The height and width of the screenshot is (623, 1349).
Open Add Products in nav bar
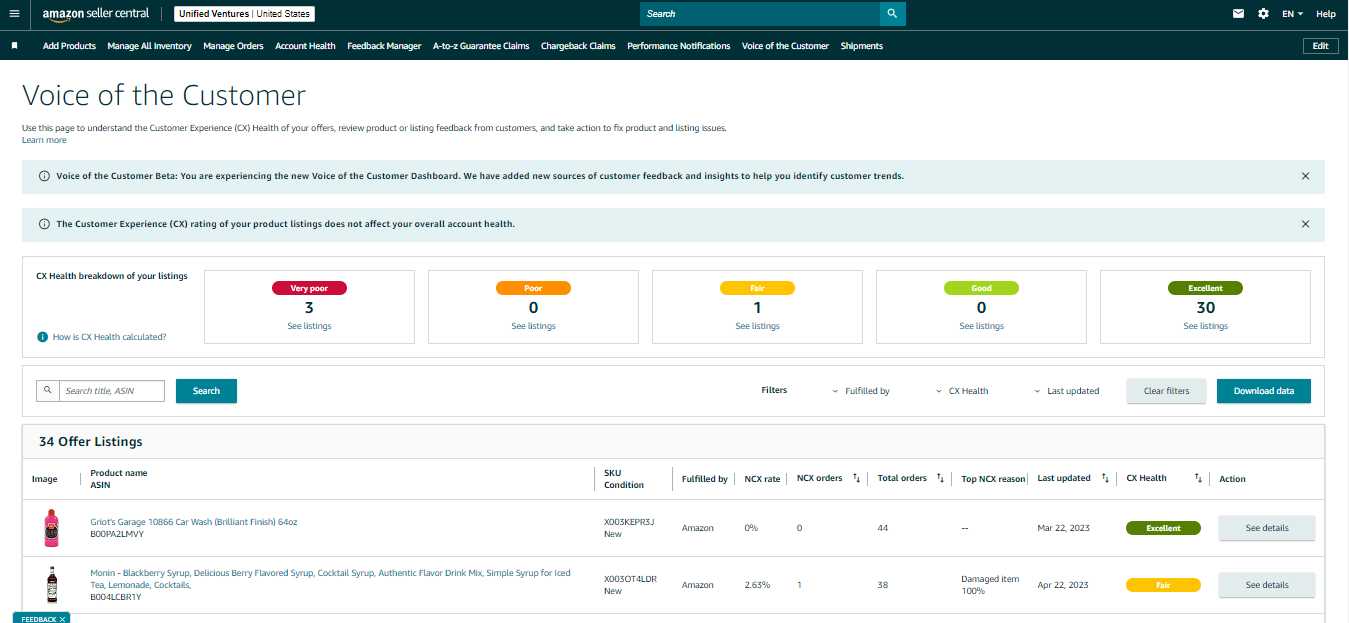(69, 46)
